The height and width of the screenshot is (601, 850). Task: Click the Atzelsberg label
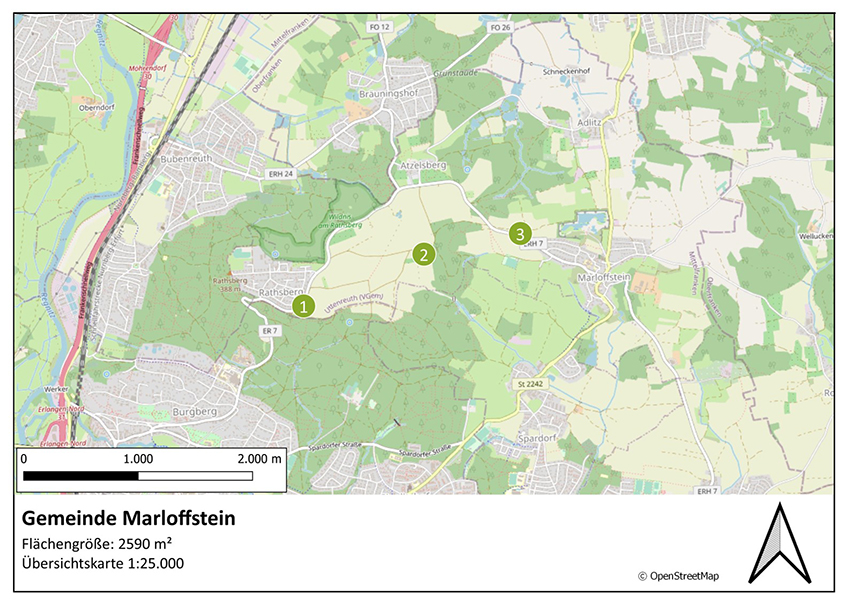point(423,165)
